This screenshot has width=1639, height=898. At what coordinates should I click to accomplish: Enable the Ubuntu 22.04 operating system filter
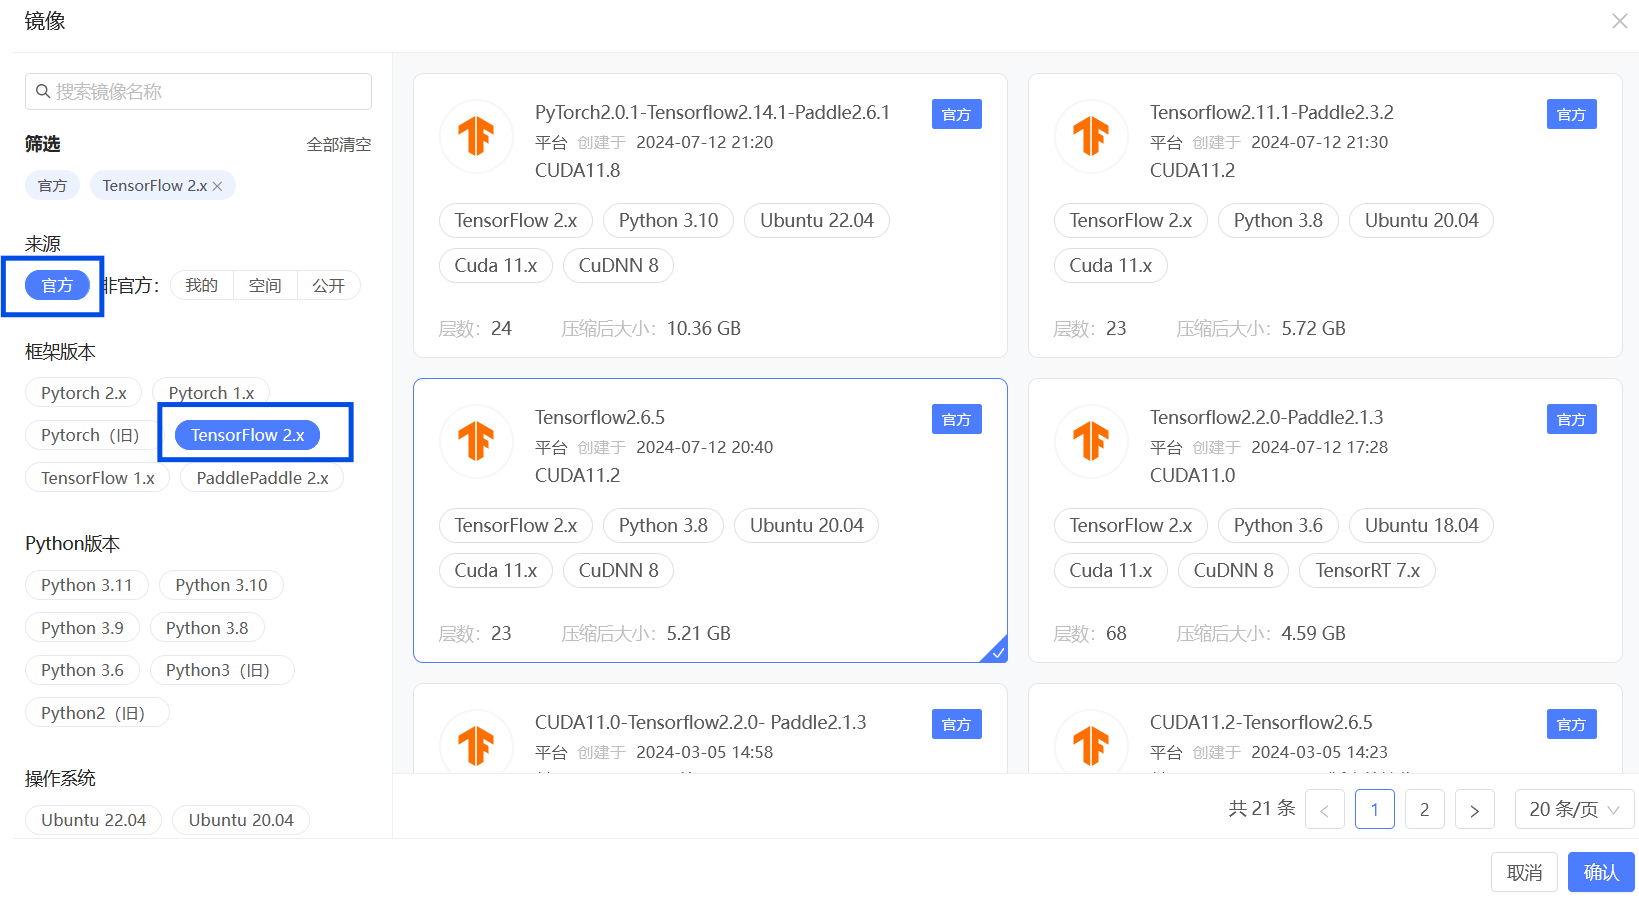(93, 820)
